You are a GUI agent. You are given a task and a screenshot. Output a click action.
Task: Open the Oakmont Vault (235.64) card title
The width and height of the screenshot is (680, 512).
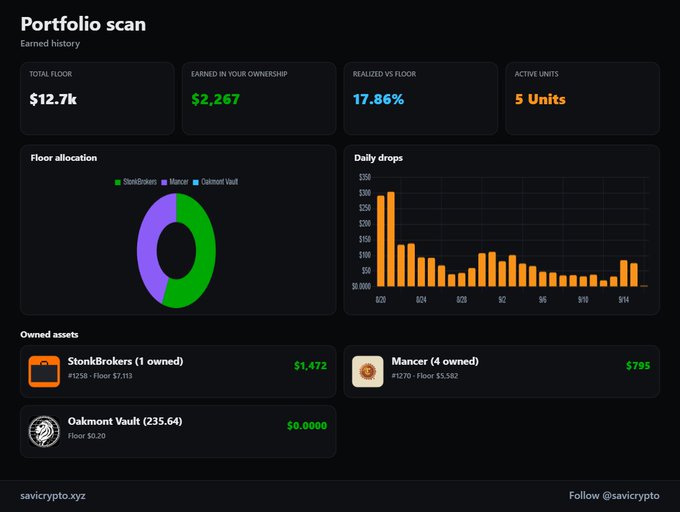125,421
